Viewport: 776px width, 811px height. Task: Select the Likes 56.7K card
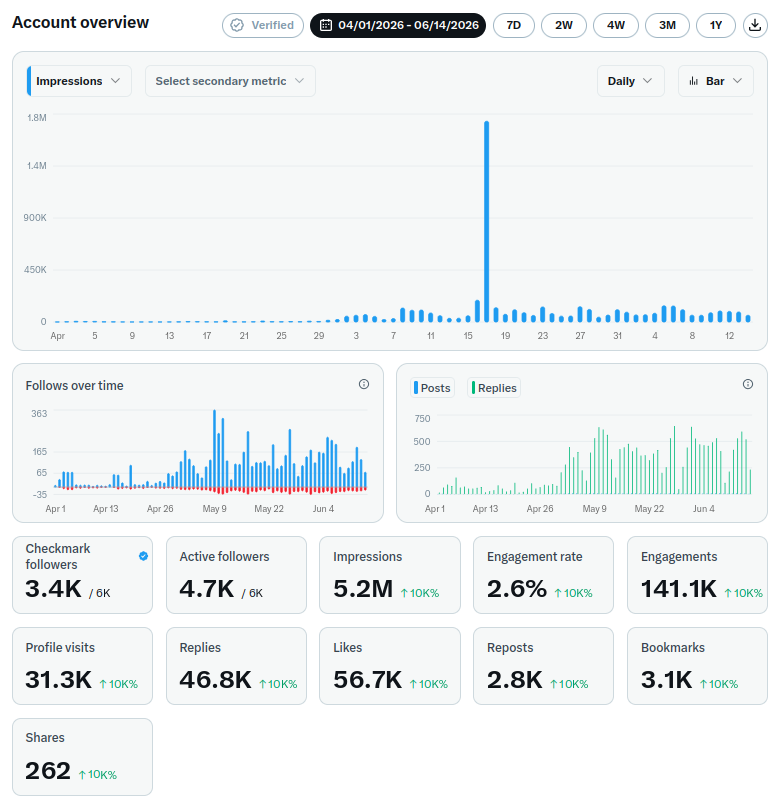pyautogui.click(x=390, y=666)
